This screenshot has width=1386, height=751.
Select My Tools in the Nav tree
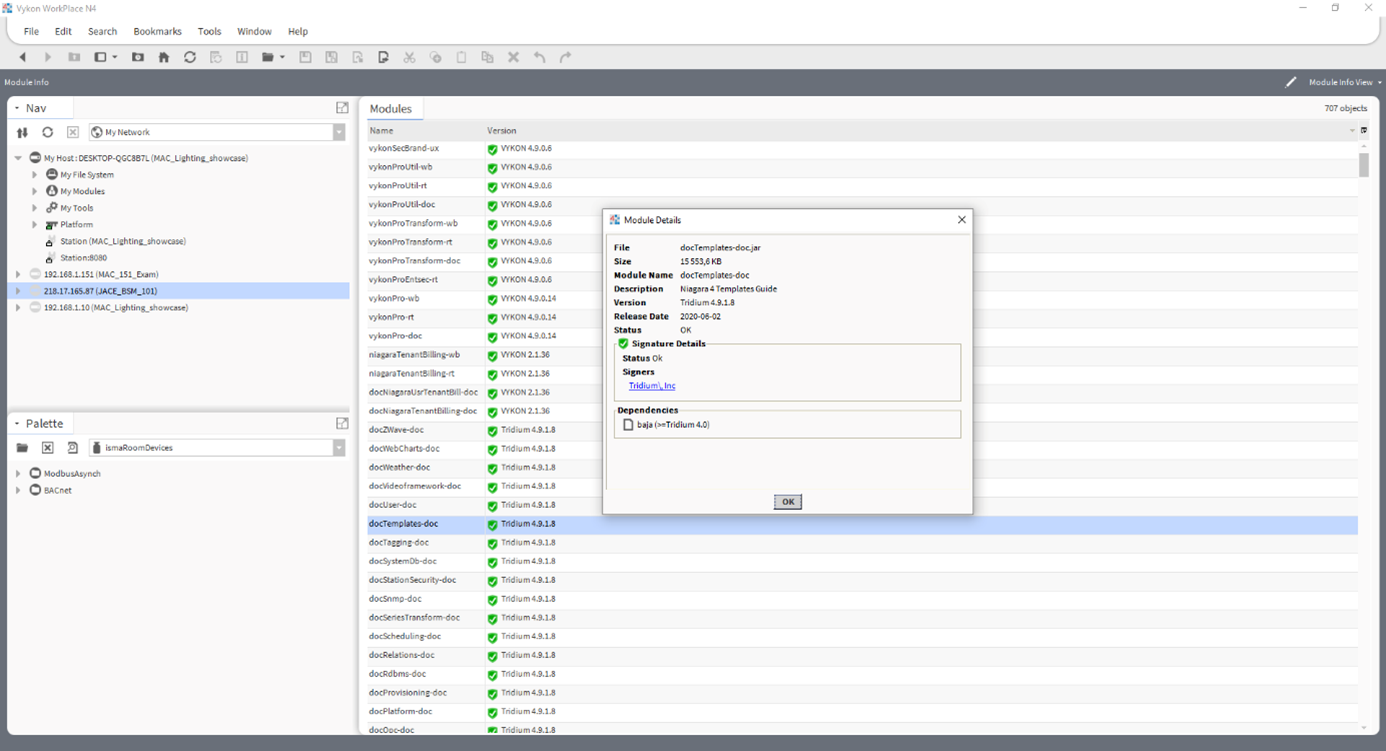(x=76, y=208)
